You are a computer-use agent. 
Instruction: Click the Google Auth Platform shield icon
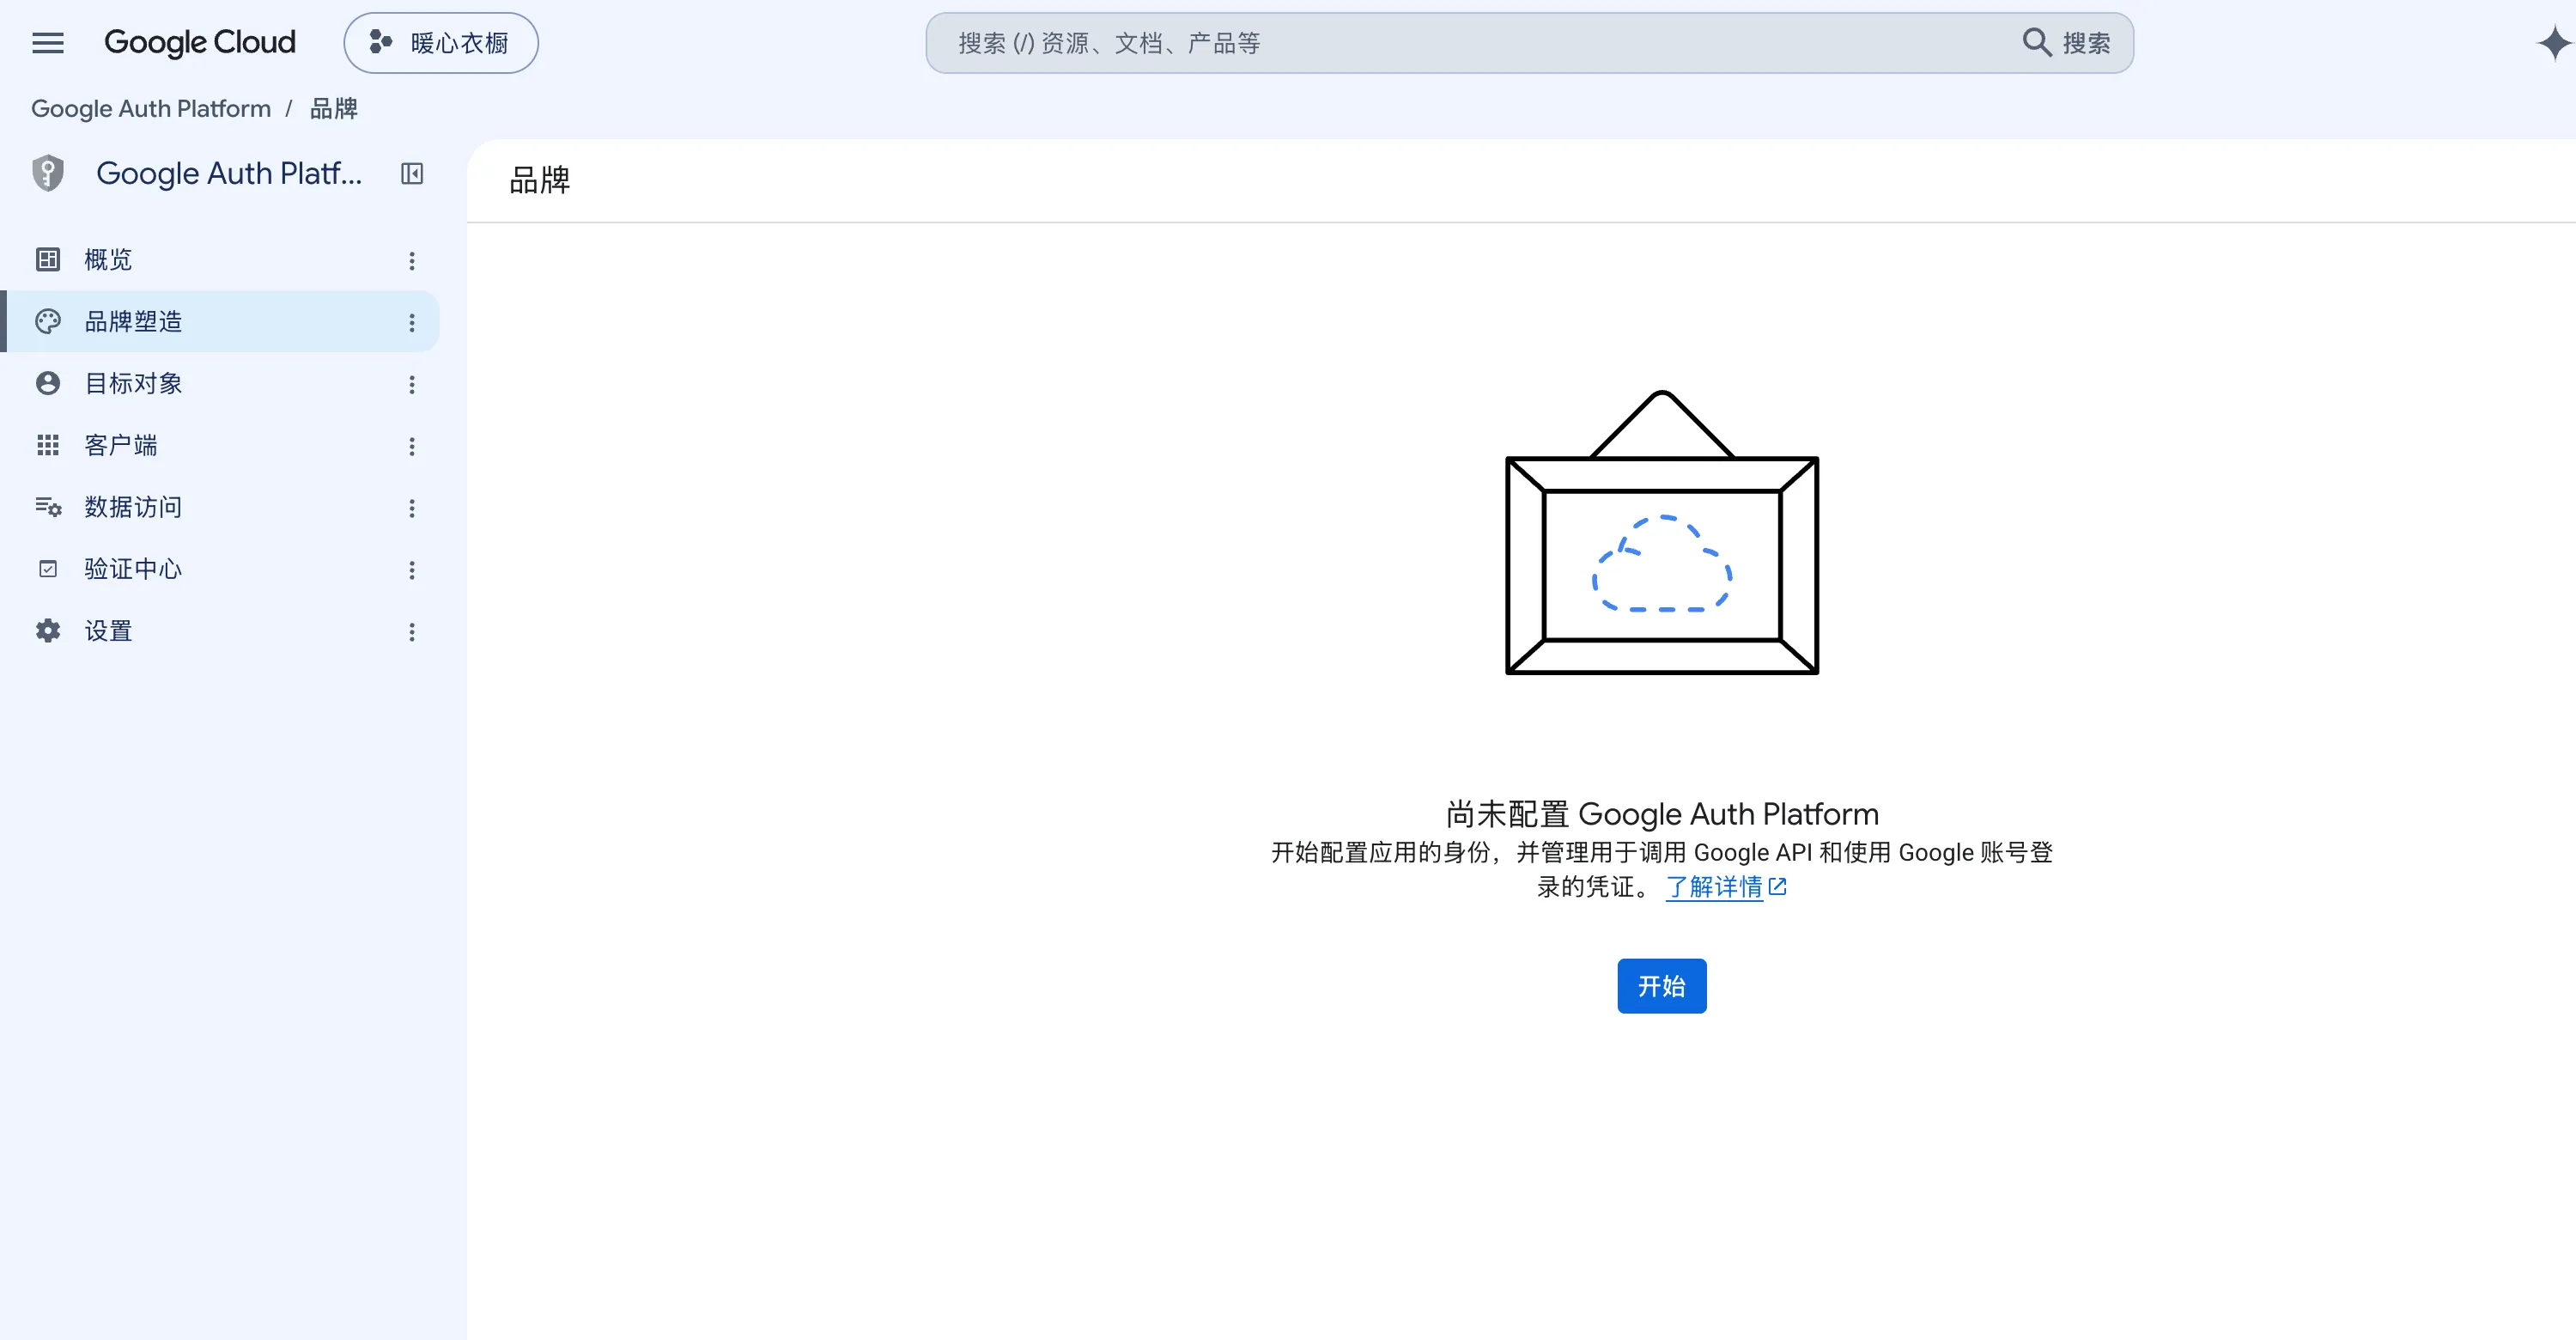[48, 173]
